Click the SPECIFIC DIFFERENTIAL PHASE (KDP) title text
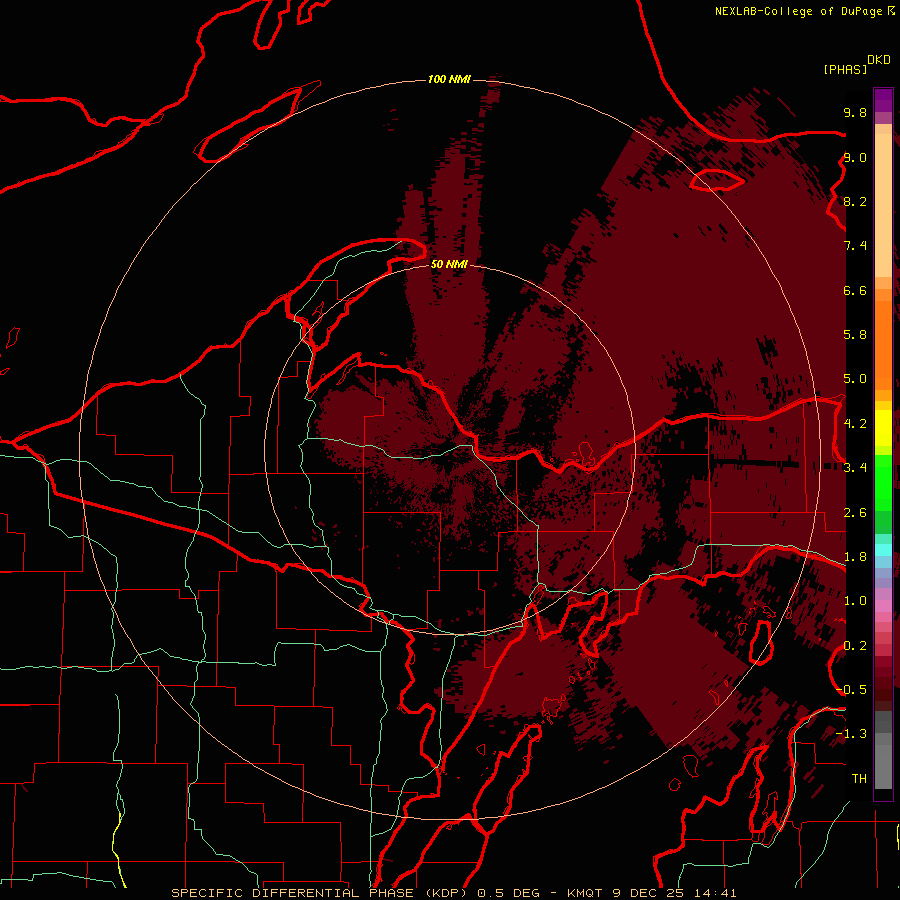 click(319, 893)
